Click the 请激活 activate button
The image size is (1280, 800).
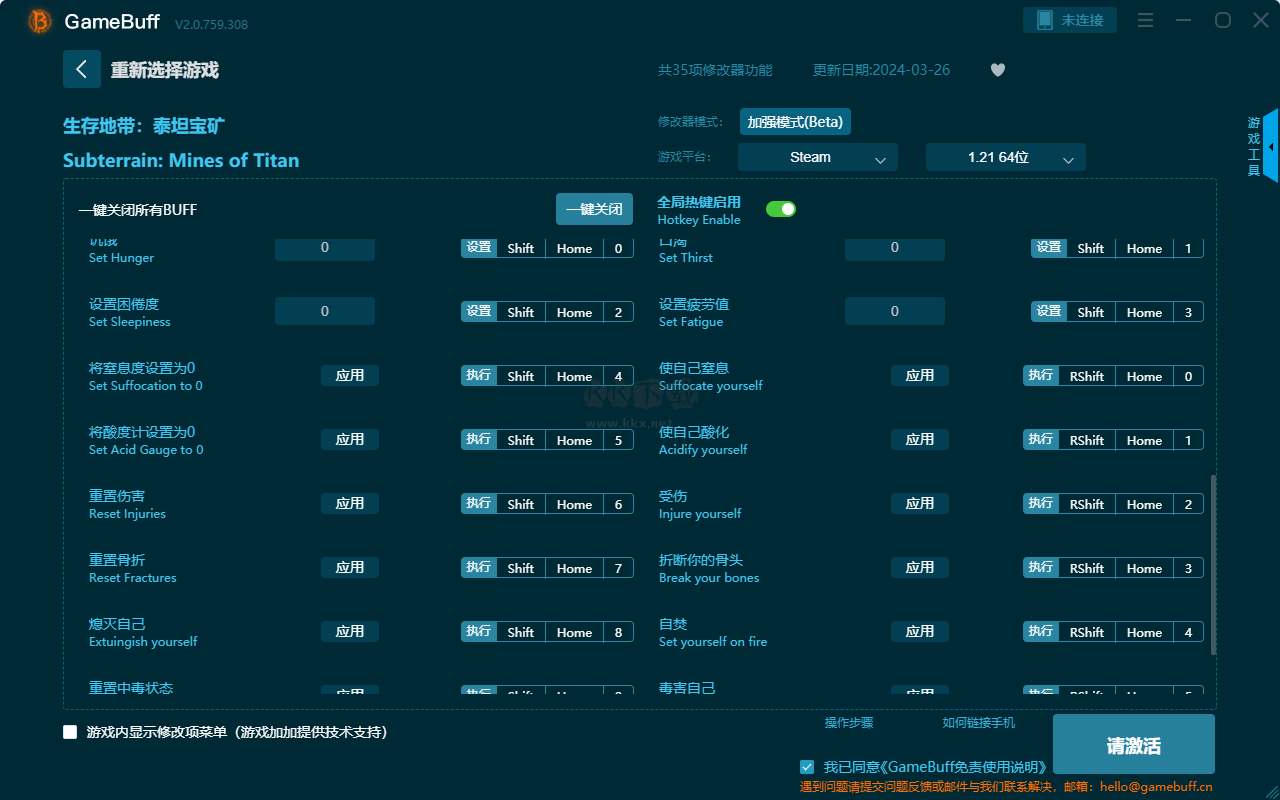coord(1134,744)
